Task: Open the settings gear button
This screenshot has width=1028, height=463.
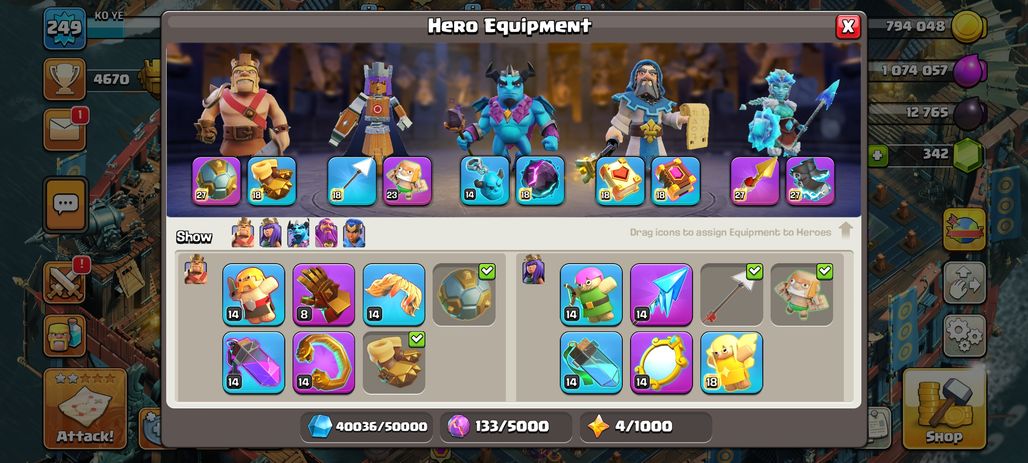Action: (x=964, y=336)
